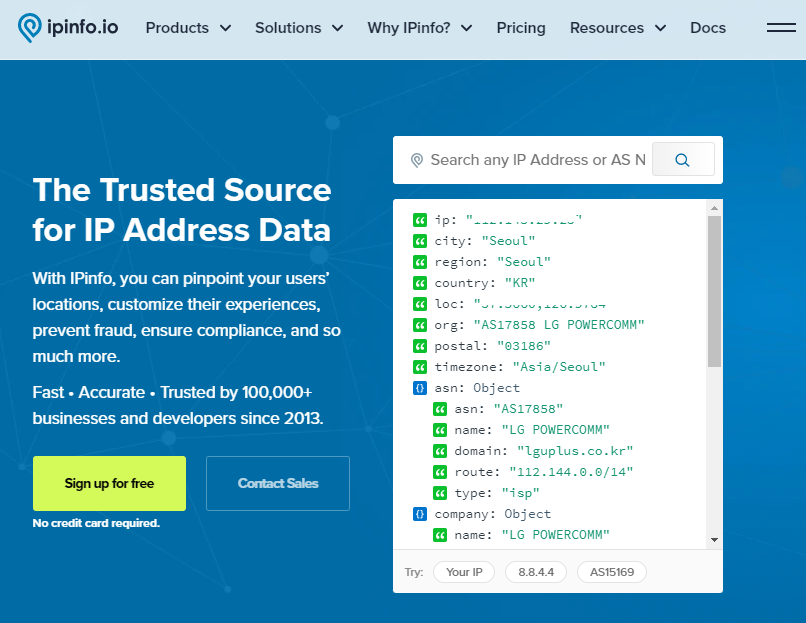Click the "AS17858 LG POWERCOMM" org value

click(x=559, y=325)
